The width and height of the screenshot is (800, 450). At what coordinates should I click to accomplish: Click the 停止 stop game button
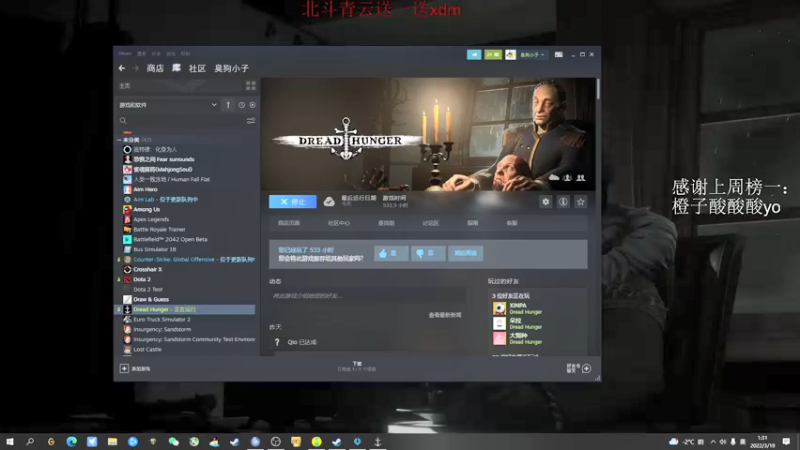coord(293,202)
